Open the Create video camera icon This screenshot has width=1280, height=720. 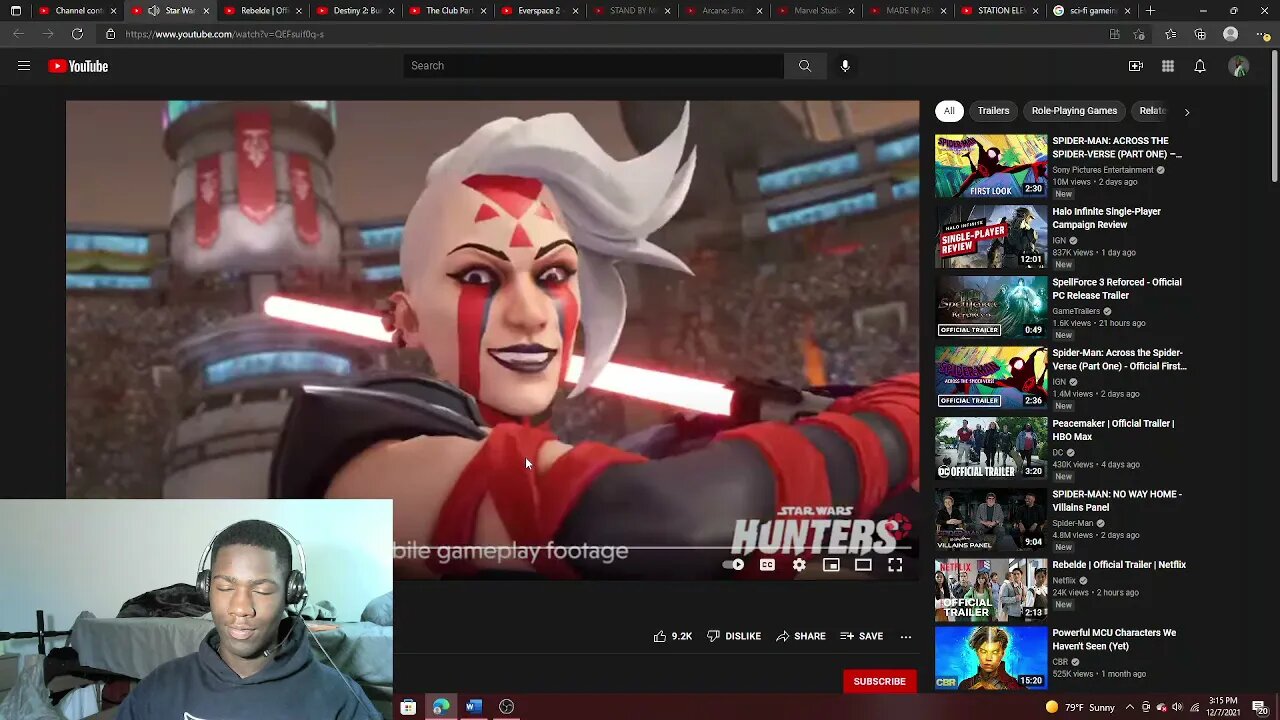tap(1136, 66)
